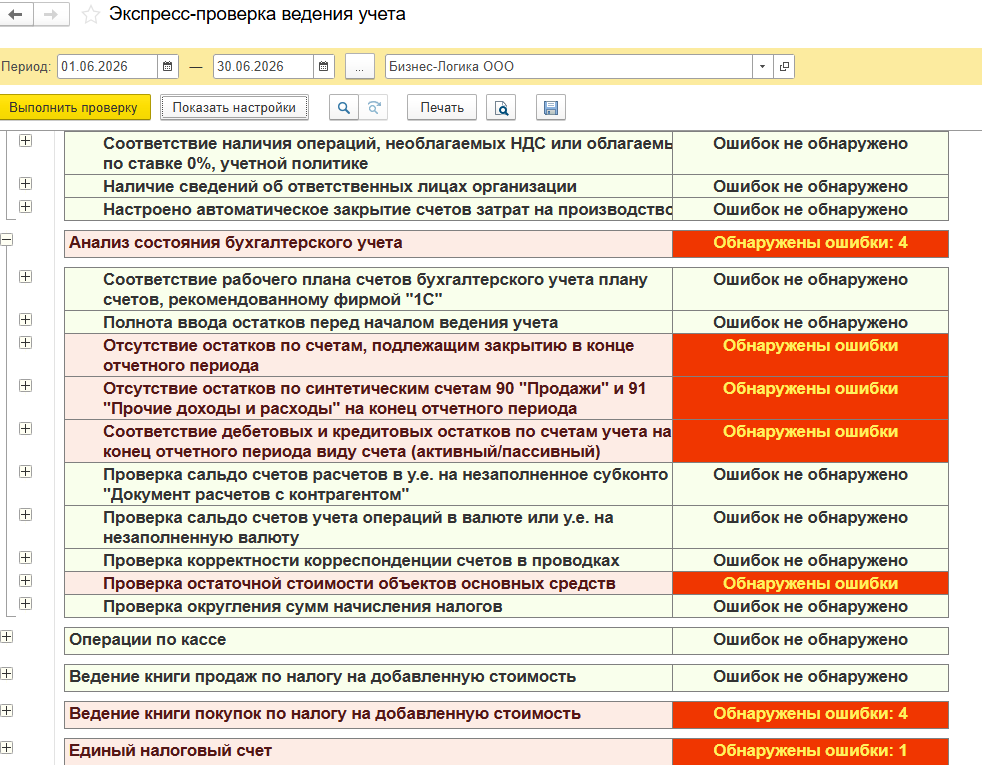Screen dimensions: 982x765
Task: Select the Единый налоговый счет heading
Action: (x=170, y=751)
